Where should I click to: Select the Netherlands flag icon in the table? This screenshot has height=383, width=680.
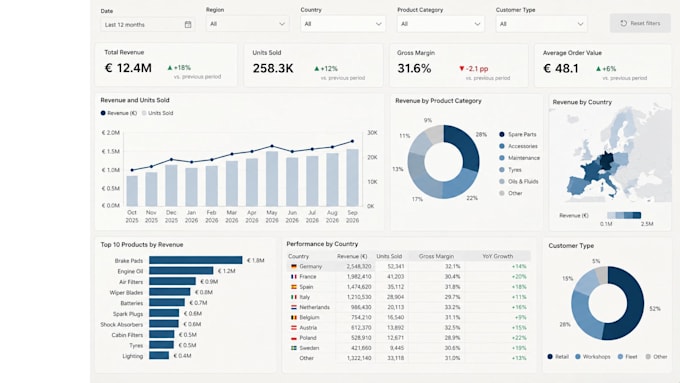(294, 307)
